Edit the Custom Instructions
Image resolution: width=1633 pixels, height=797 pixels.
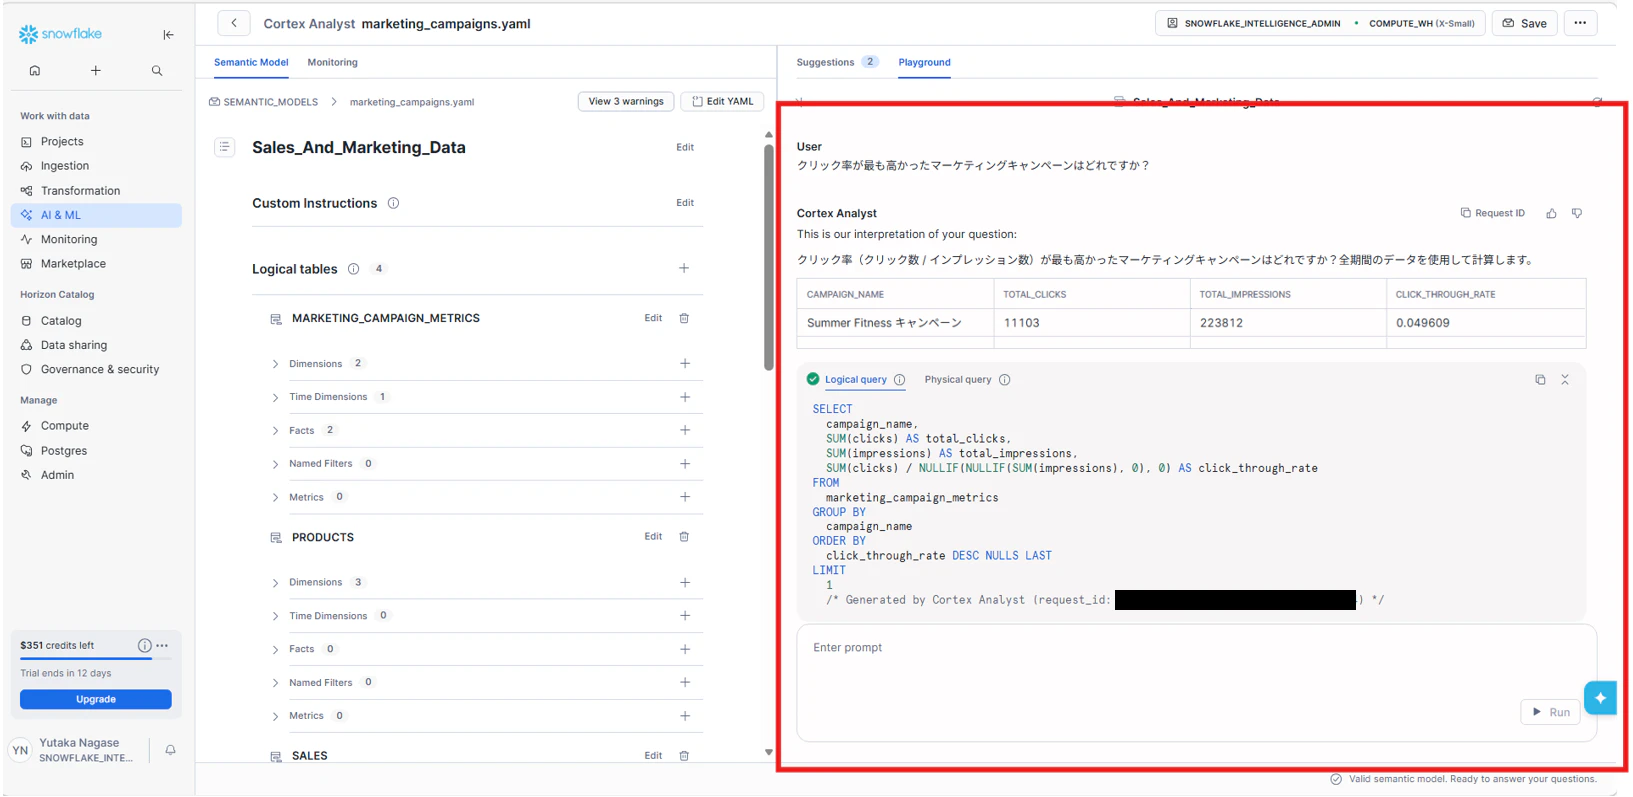[685, 203]
